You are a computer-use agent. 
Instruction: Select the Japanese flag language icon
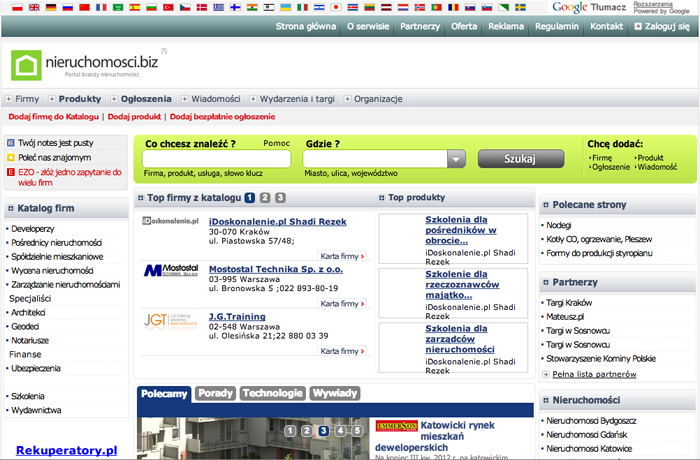click(336, 7)
